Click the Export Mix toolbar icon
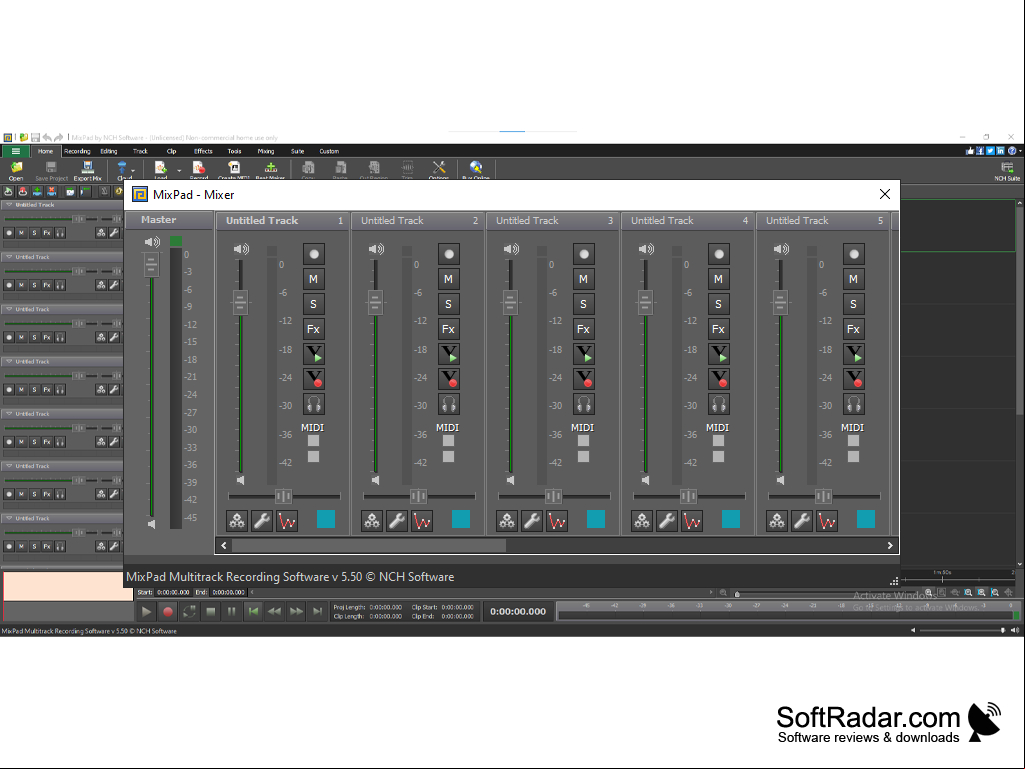The height and width of the screenshot is (769, 1025). point(87,170)
